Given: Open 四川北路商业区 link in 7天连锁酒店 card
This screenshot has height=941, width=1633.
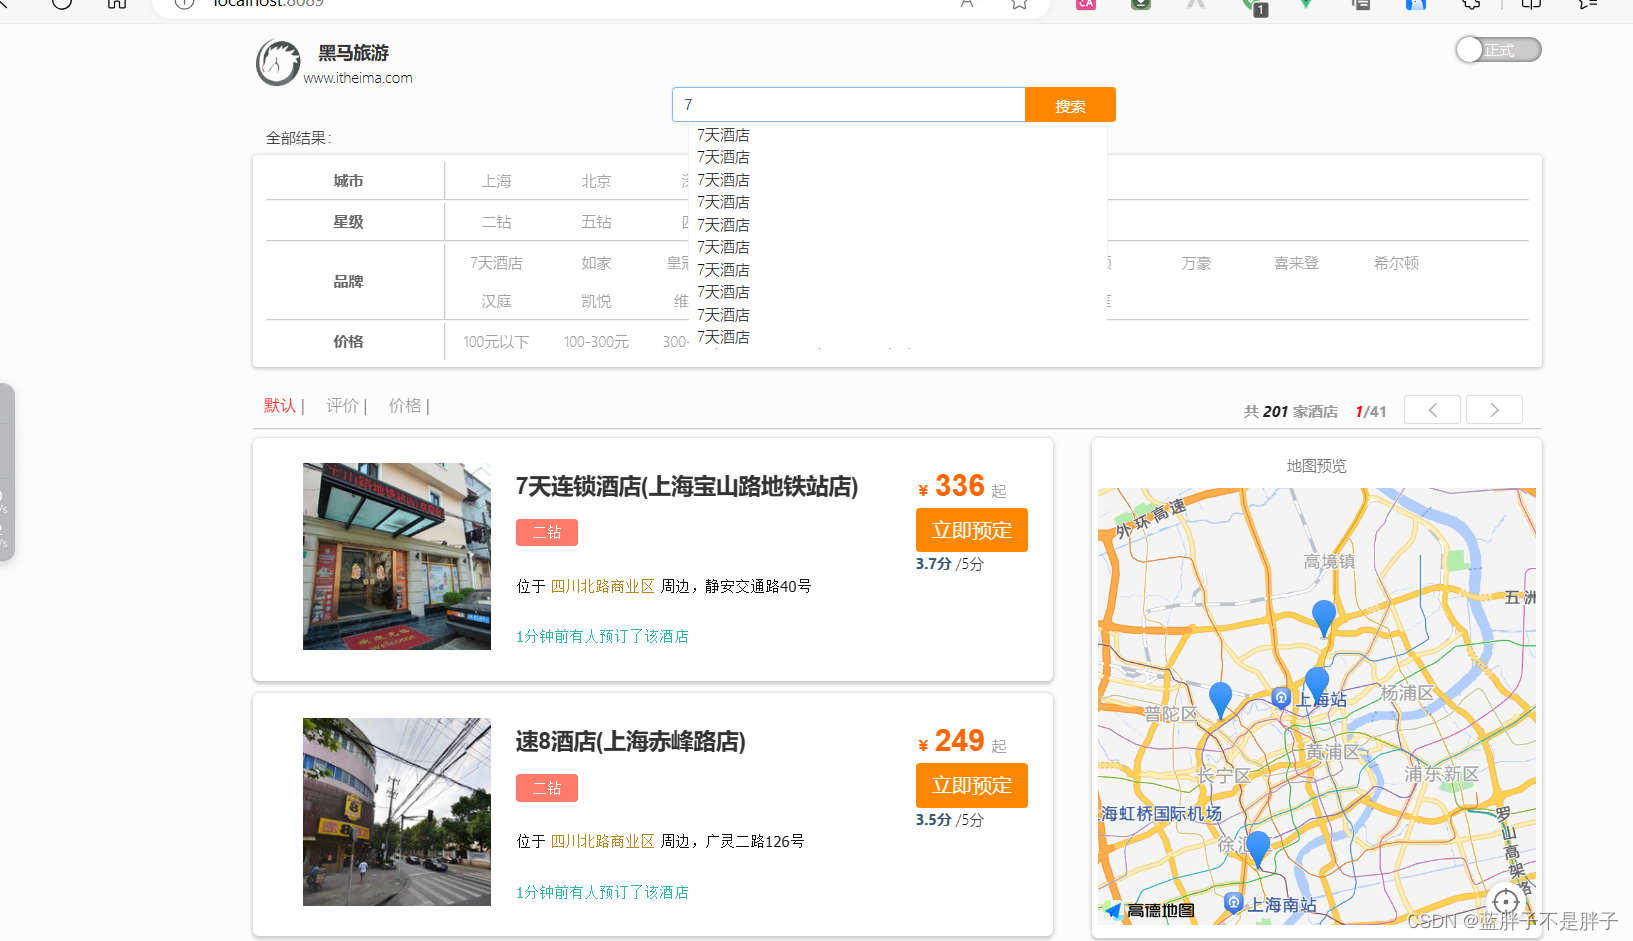Looking at the screenshot, I should [x=602, y=586].
